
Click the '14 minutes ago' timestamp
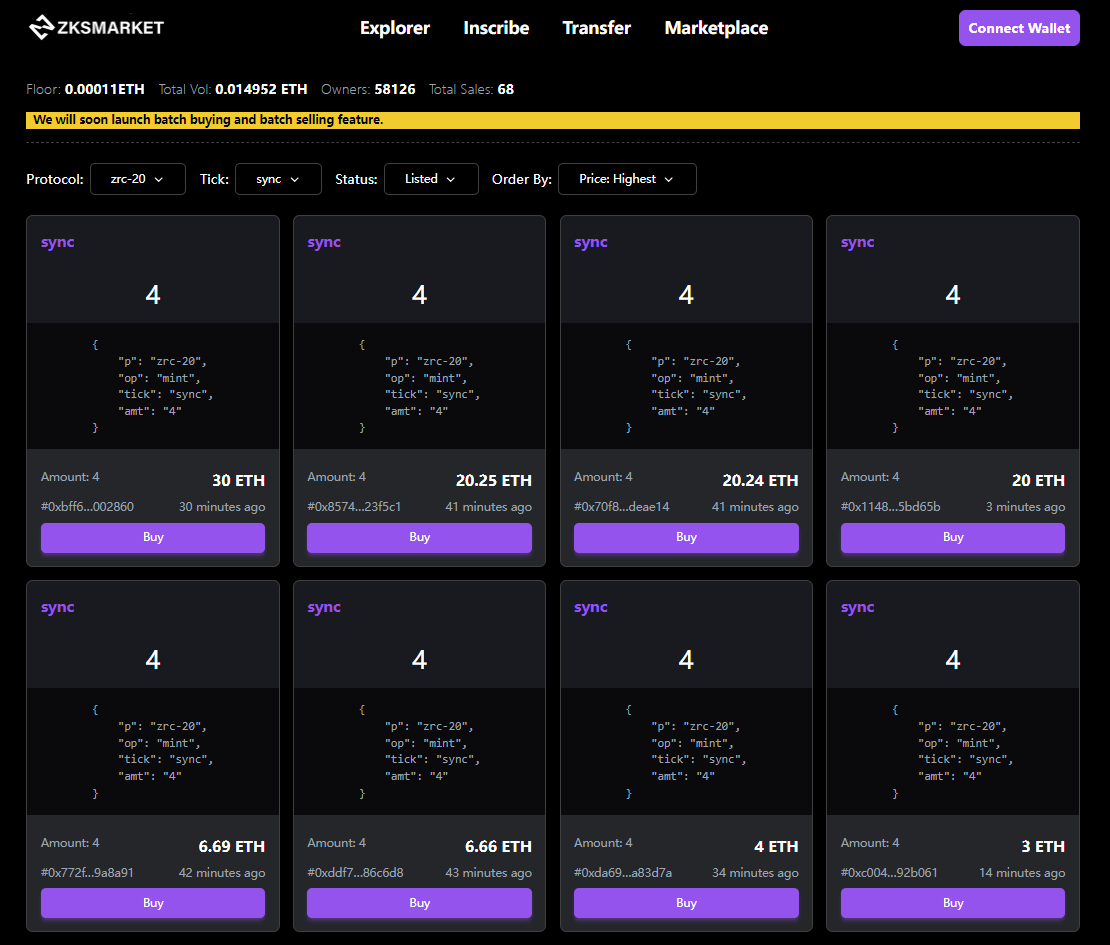coord(1022,873)
